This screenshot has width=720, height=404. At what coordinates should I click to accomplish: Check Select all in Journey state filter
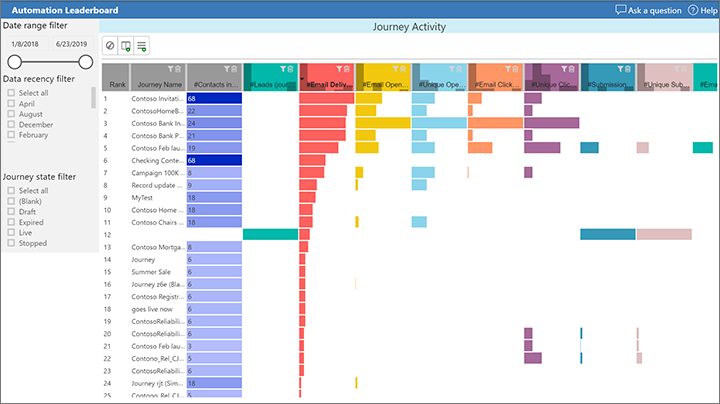pyautogui.click(x=11, y=190)
